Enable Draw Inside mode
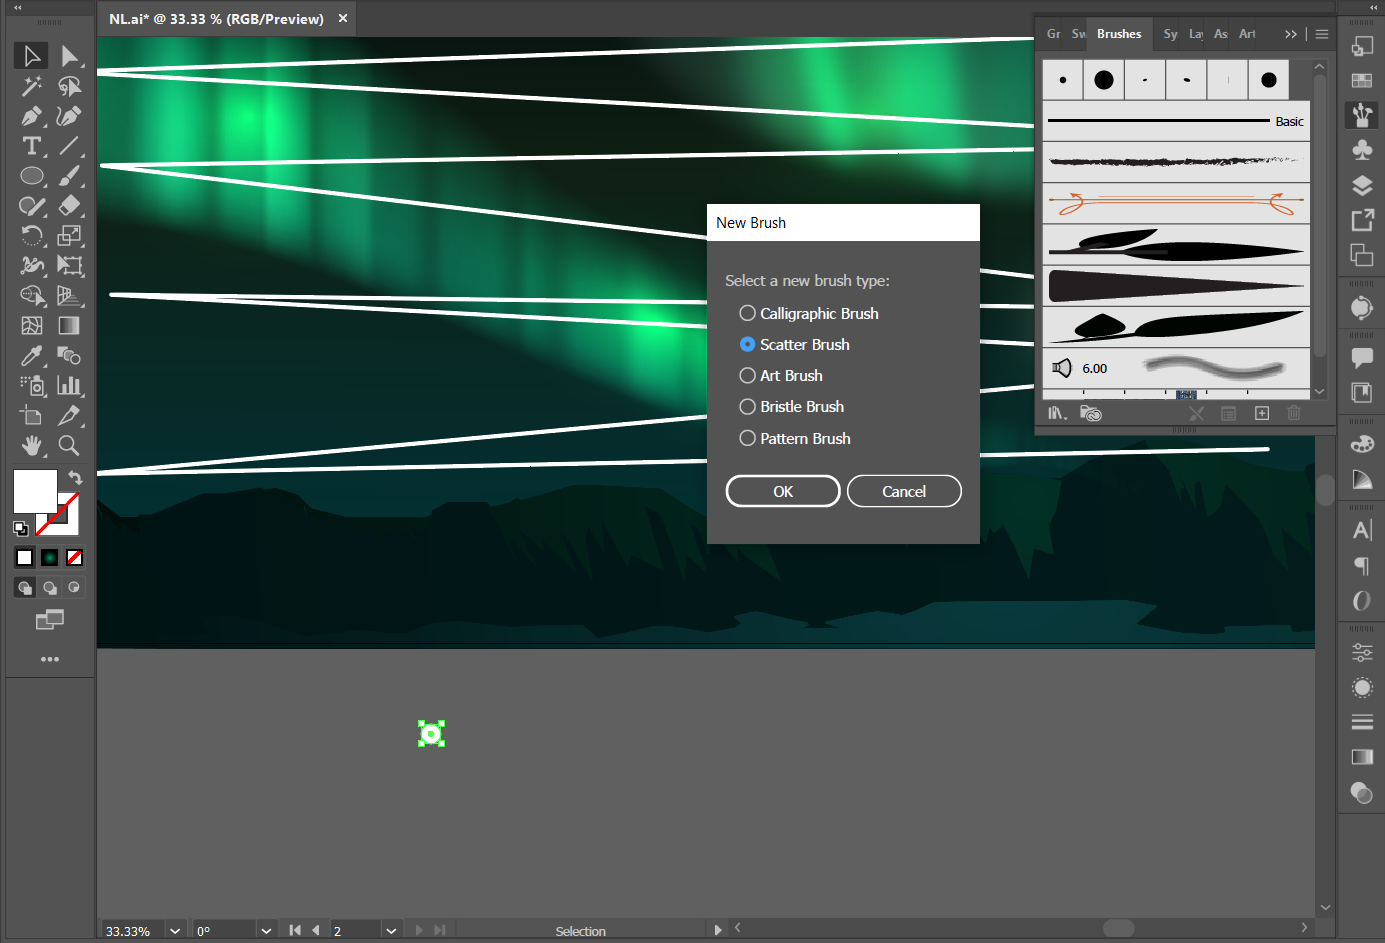This screenshot has width=1385, height=943. [x=74, y=588]
